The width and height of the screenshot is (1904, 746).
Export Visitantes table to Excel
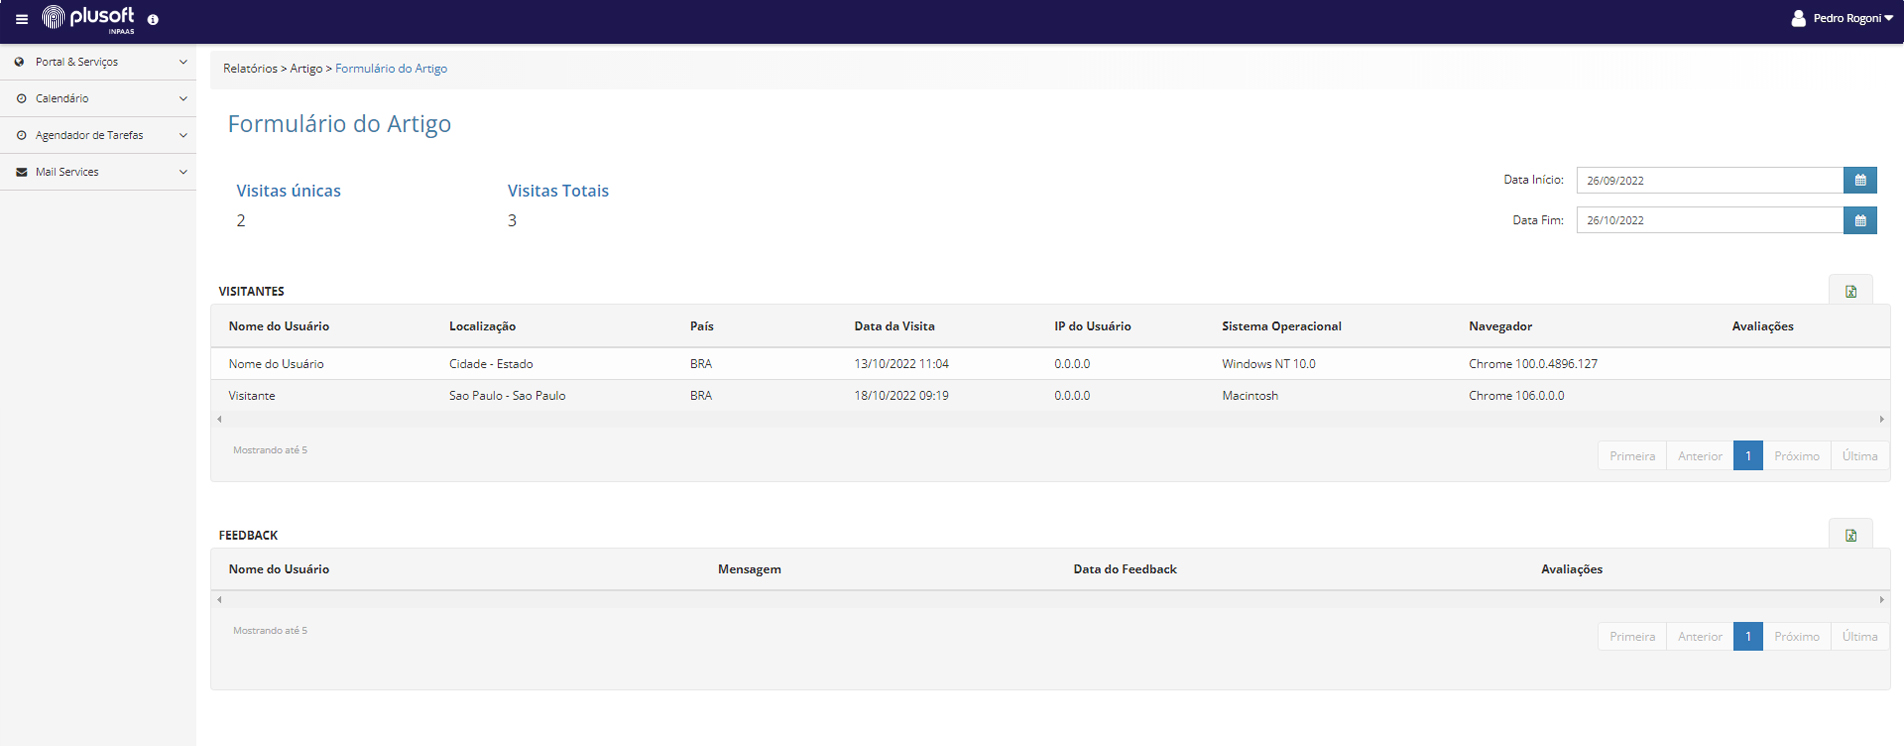pyautogui.click(x=1851, y=291)
